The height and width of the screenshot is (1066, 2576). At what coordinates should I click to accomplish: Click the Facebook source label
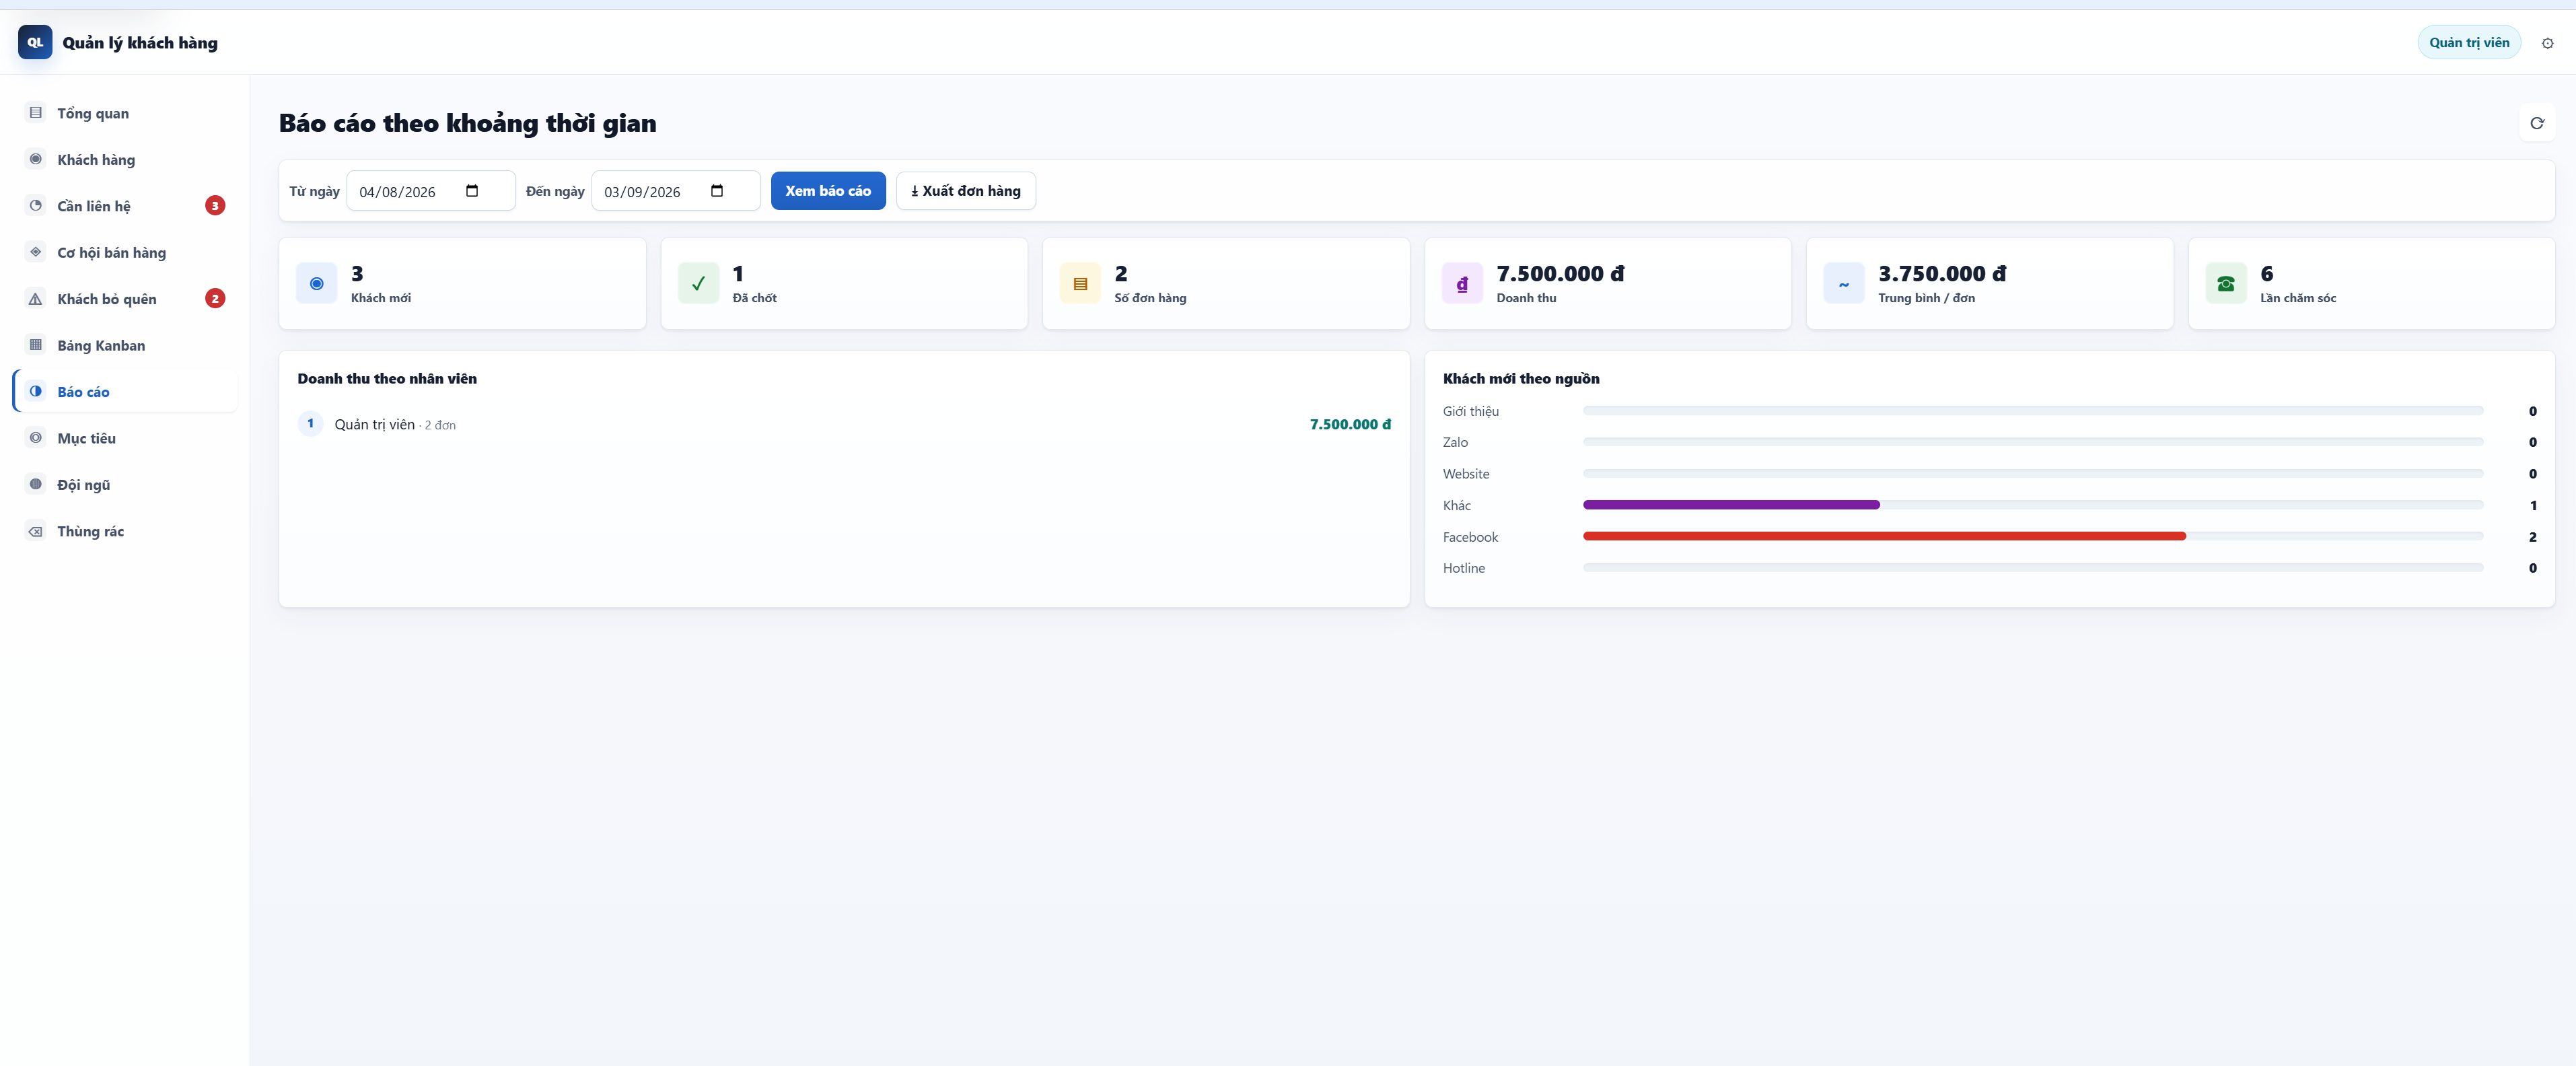1470,537
